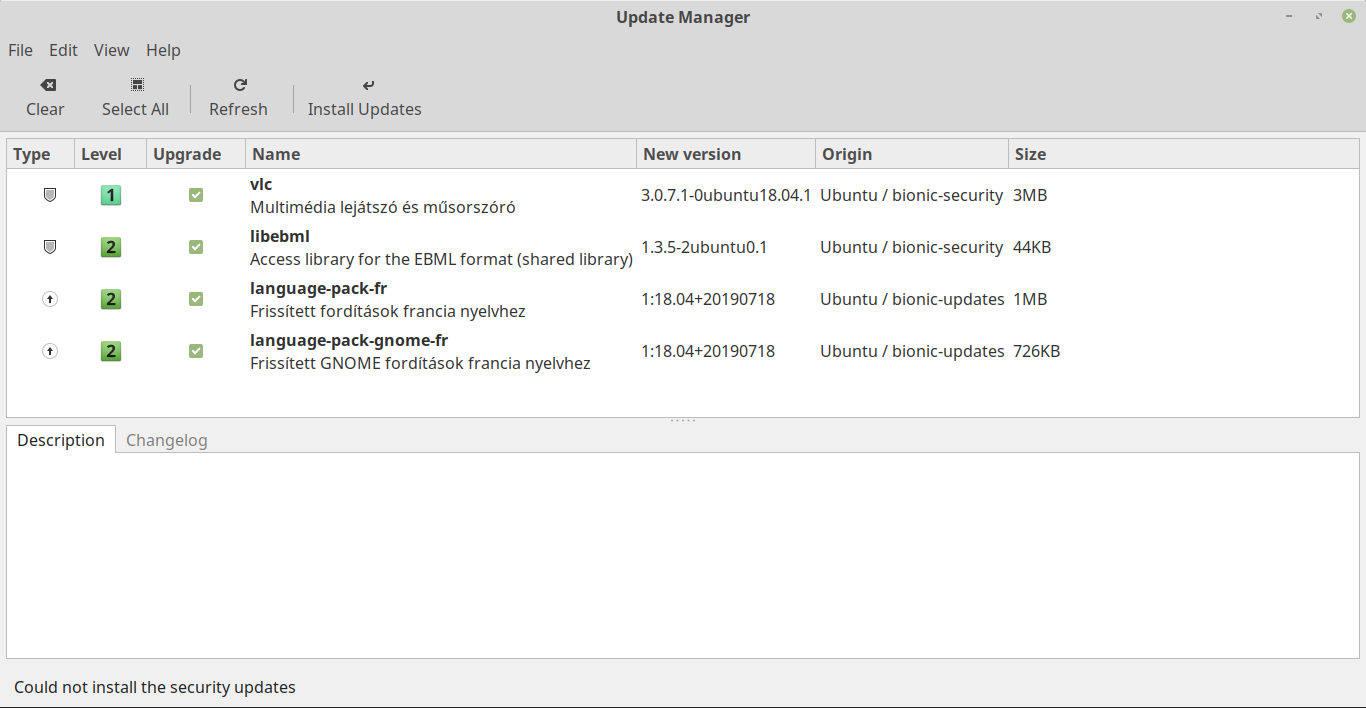Click the level 2 badge for libebml
1366x708 pixels.
coord(110,247)
